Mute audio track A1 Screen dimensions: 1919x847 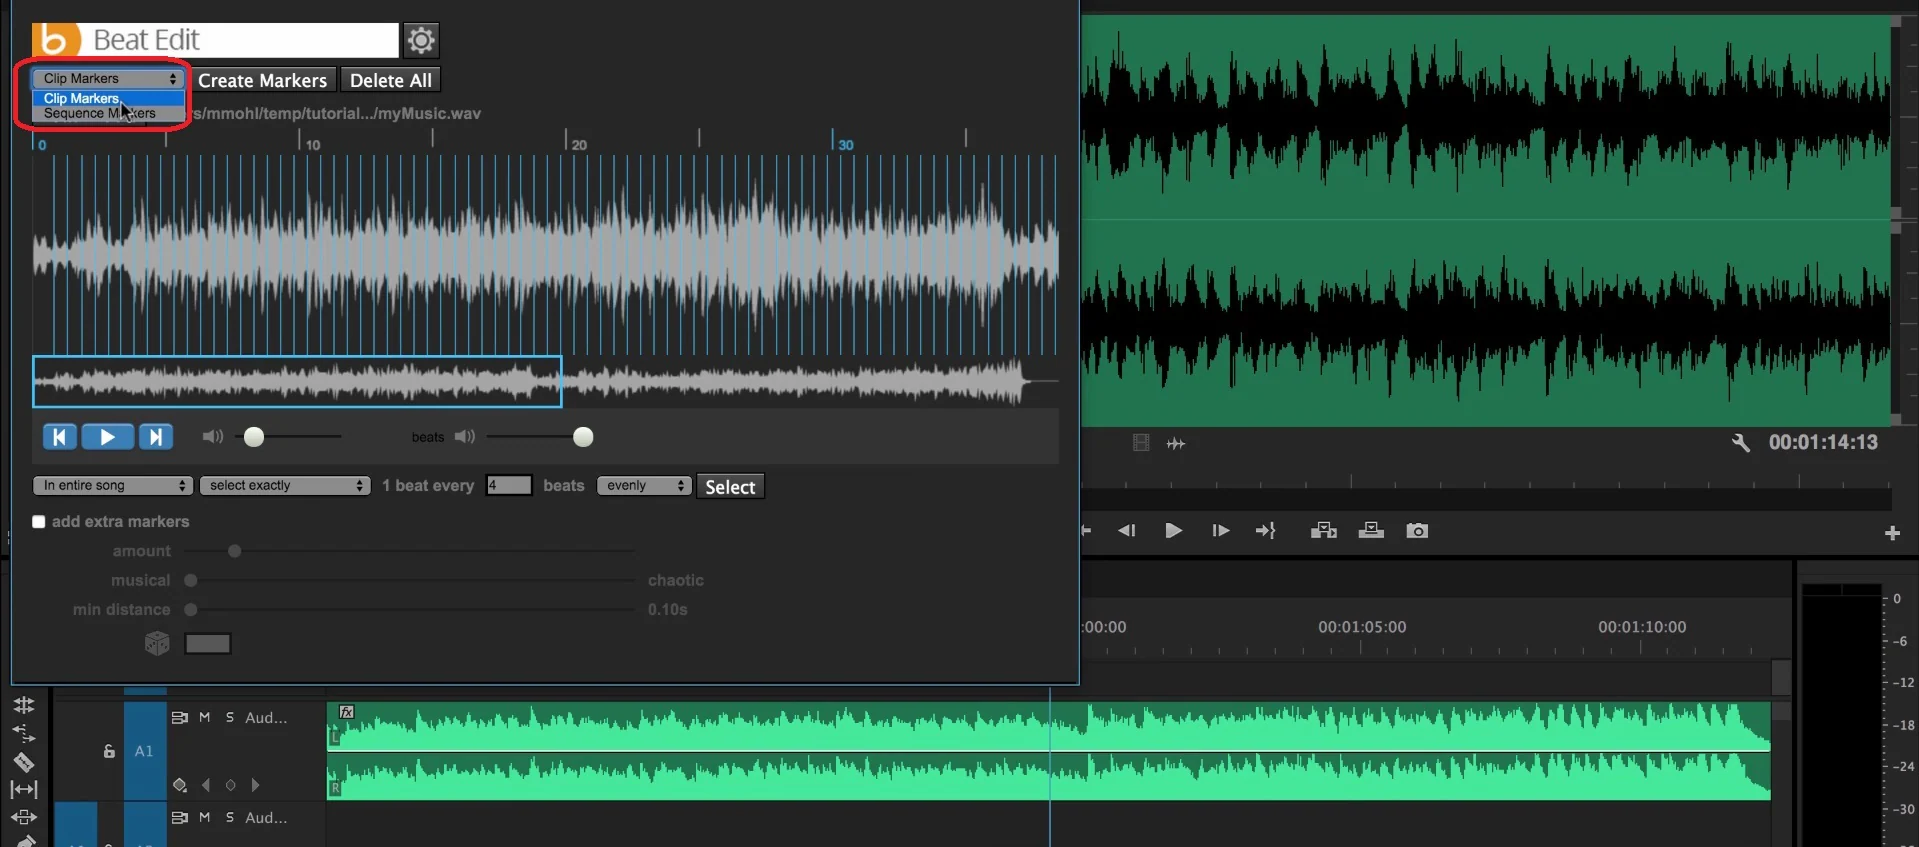[x=205, y=717]
